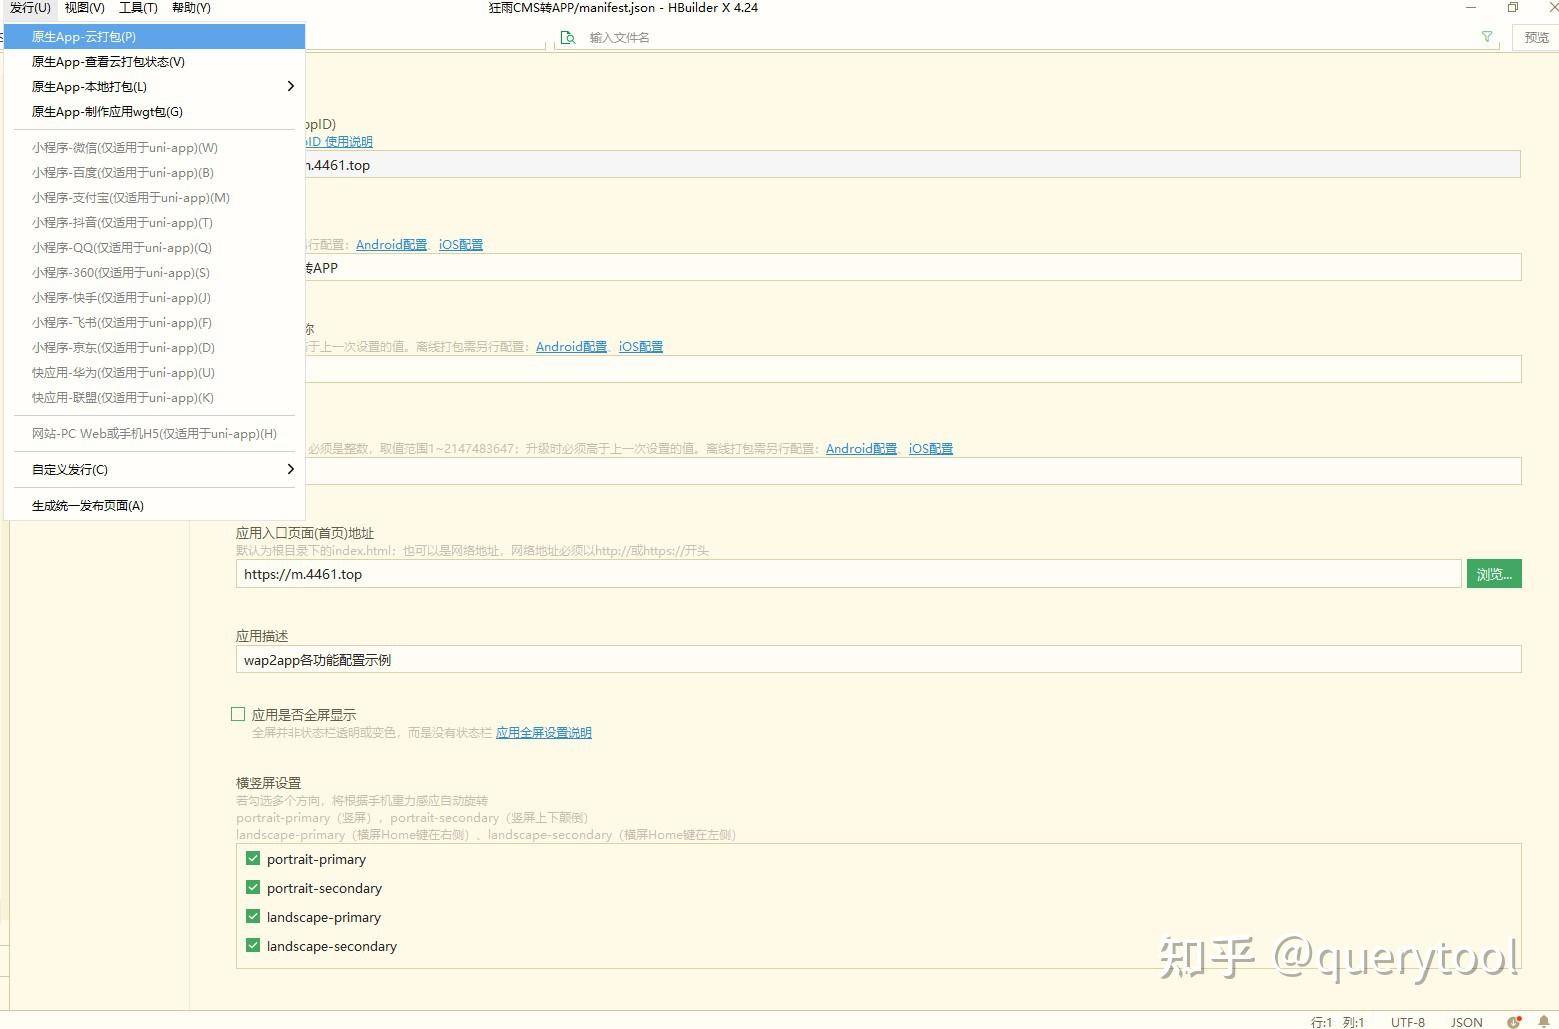This screenshot has width=1559, height=1029.
Task: Click the AppID field ending in .4461.top
Action: click(912, 165)
